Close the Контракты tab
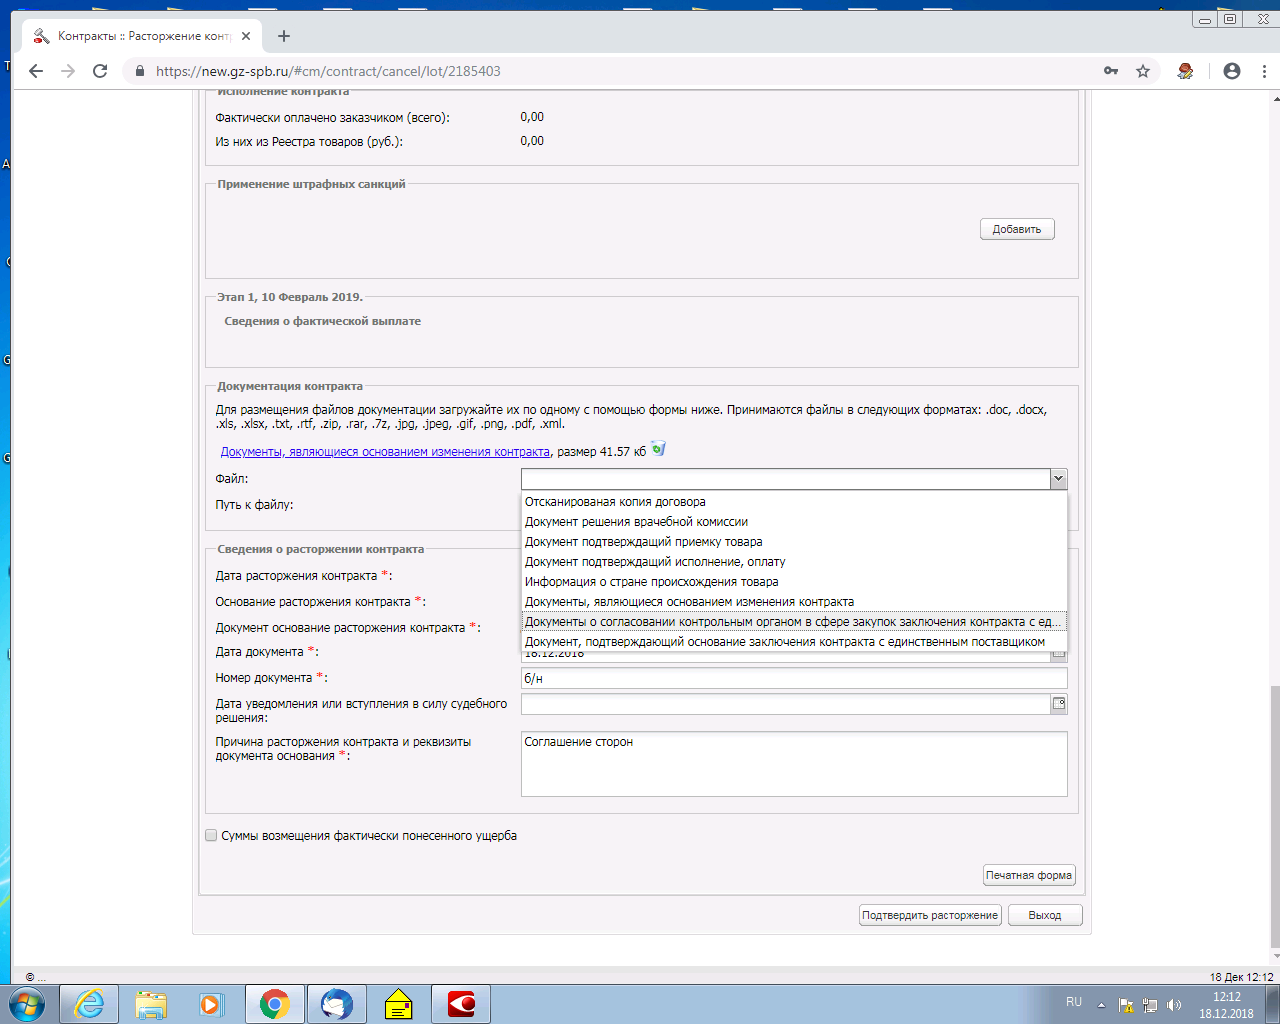The width and height of the screenshot is (1280, 1024). click(x=246, y=36)
